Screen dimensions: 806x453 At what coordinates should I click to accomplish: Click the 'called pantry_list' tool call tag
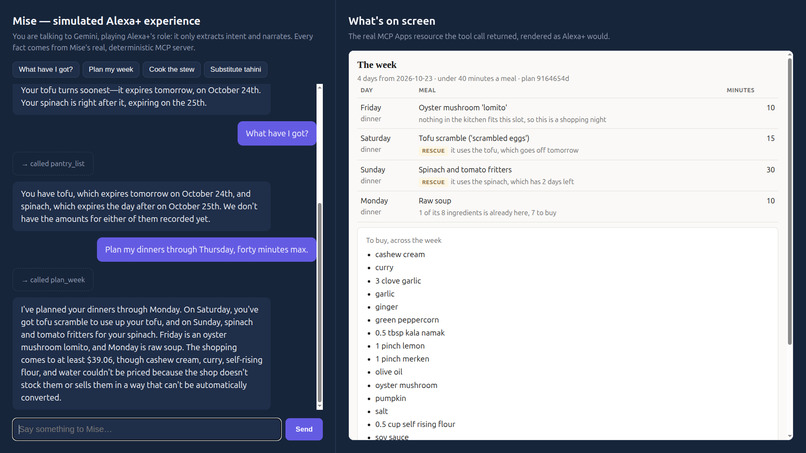(53, 164)
